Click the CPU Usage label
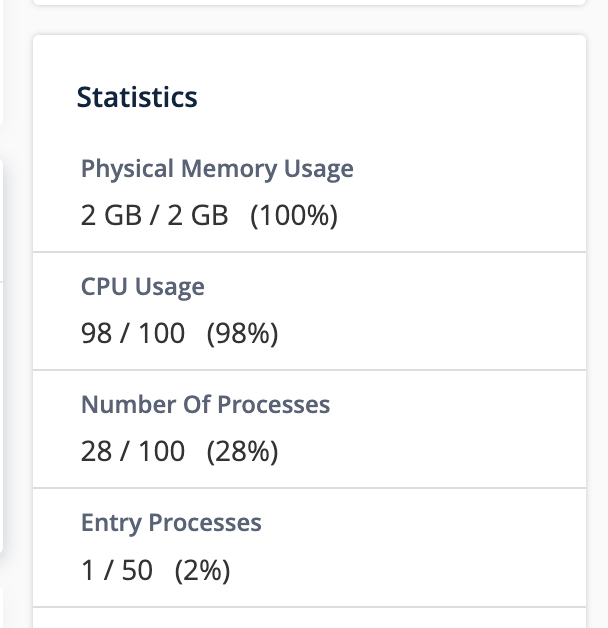Image resolution: width=608 pixels, height=628 pixels. pyautogui.click(x=142, y=287)
